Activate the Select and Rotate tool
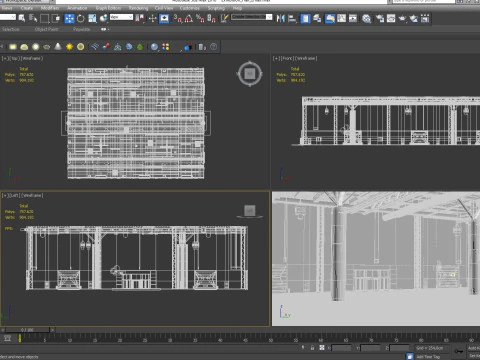This screenshot has width=480, height=360. click(81, 18)
